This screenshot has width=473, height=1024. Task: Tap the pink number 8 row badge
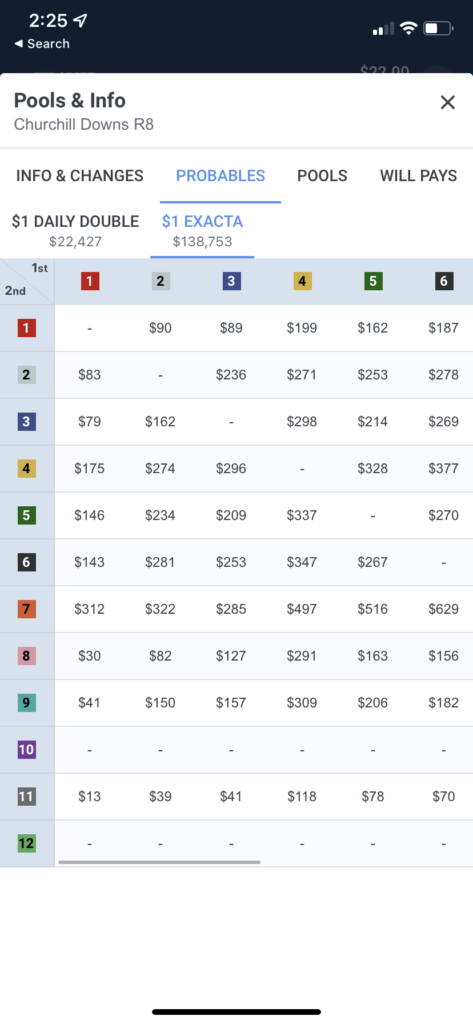click(x=26, y=656)
